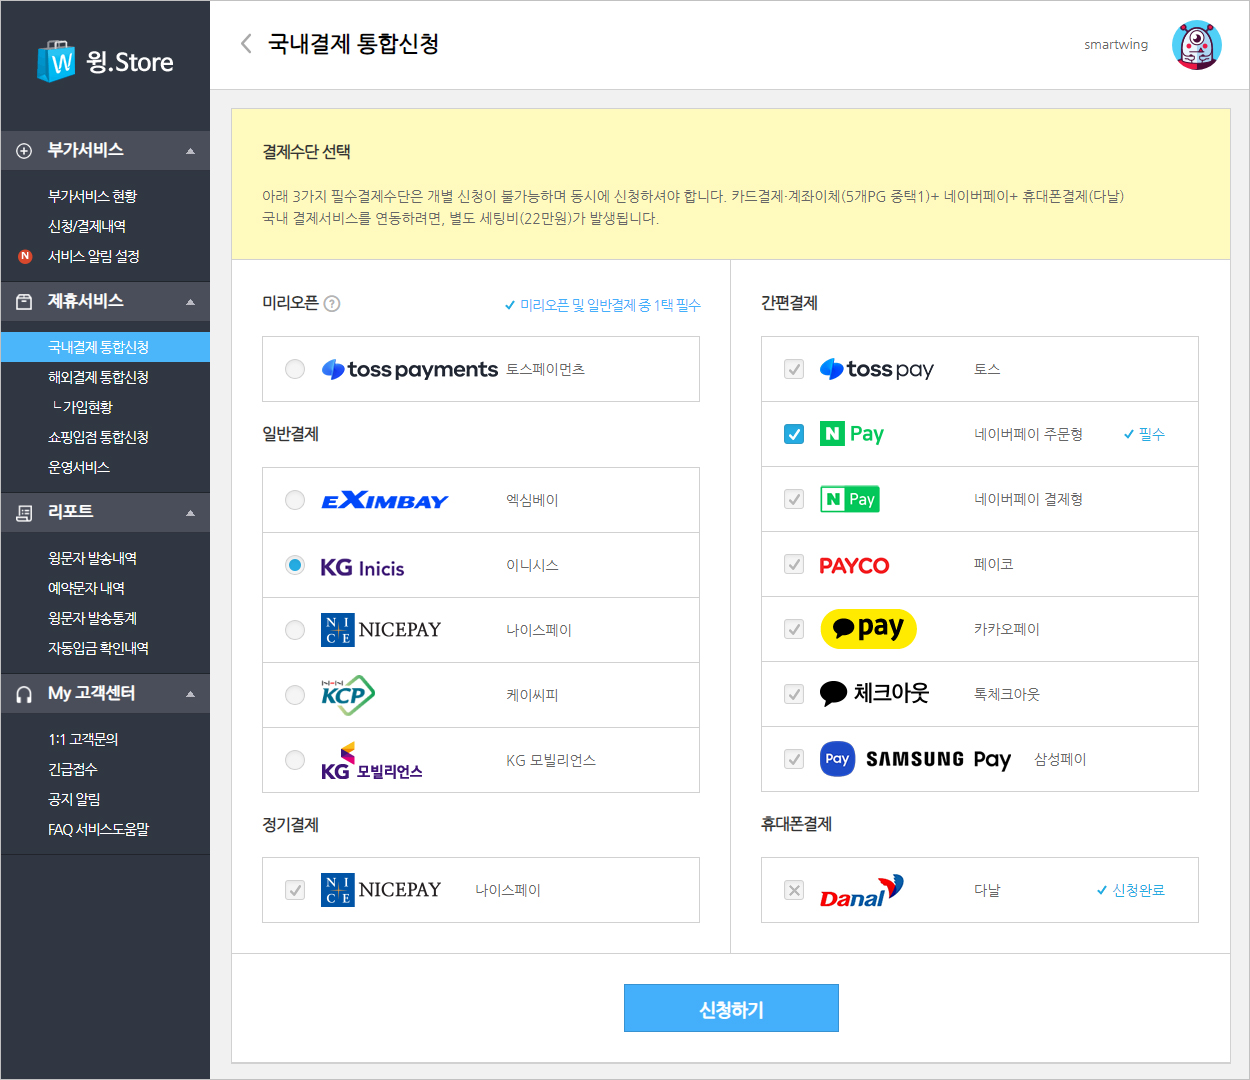This screenshot has width=1250, height=1080.
Task: Toggle the 페이코 checkbox
Action: (794, 564)
